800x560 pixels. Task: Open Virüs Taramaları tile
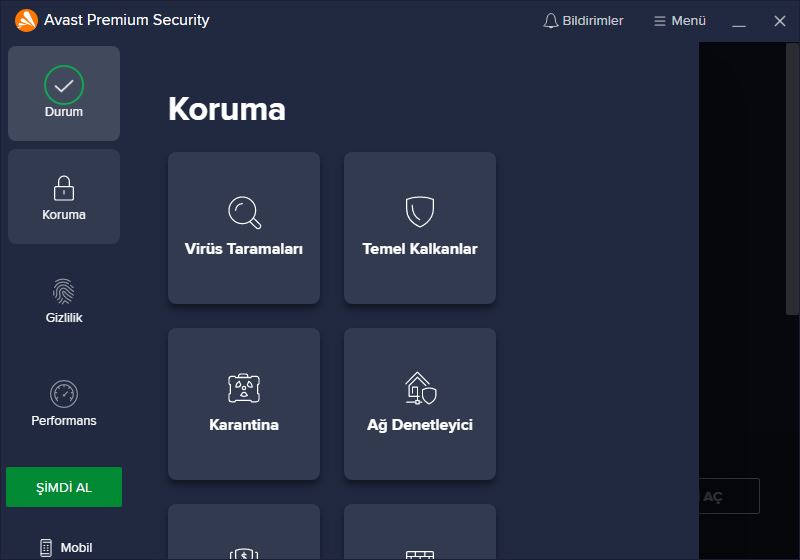pyautogui.click(x=244, y=228)
